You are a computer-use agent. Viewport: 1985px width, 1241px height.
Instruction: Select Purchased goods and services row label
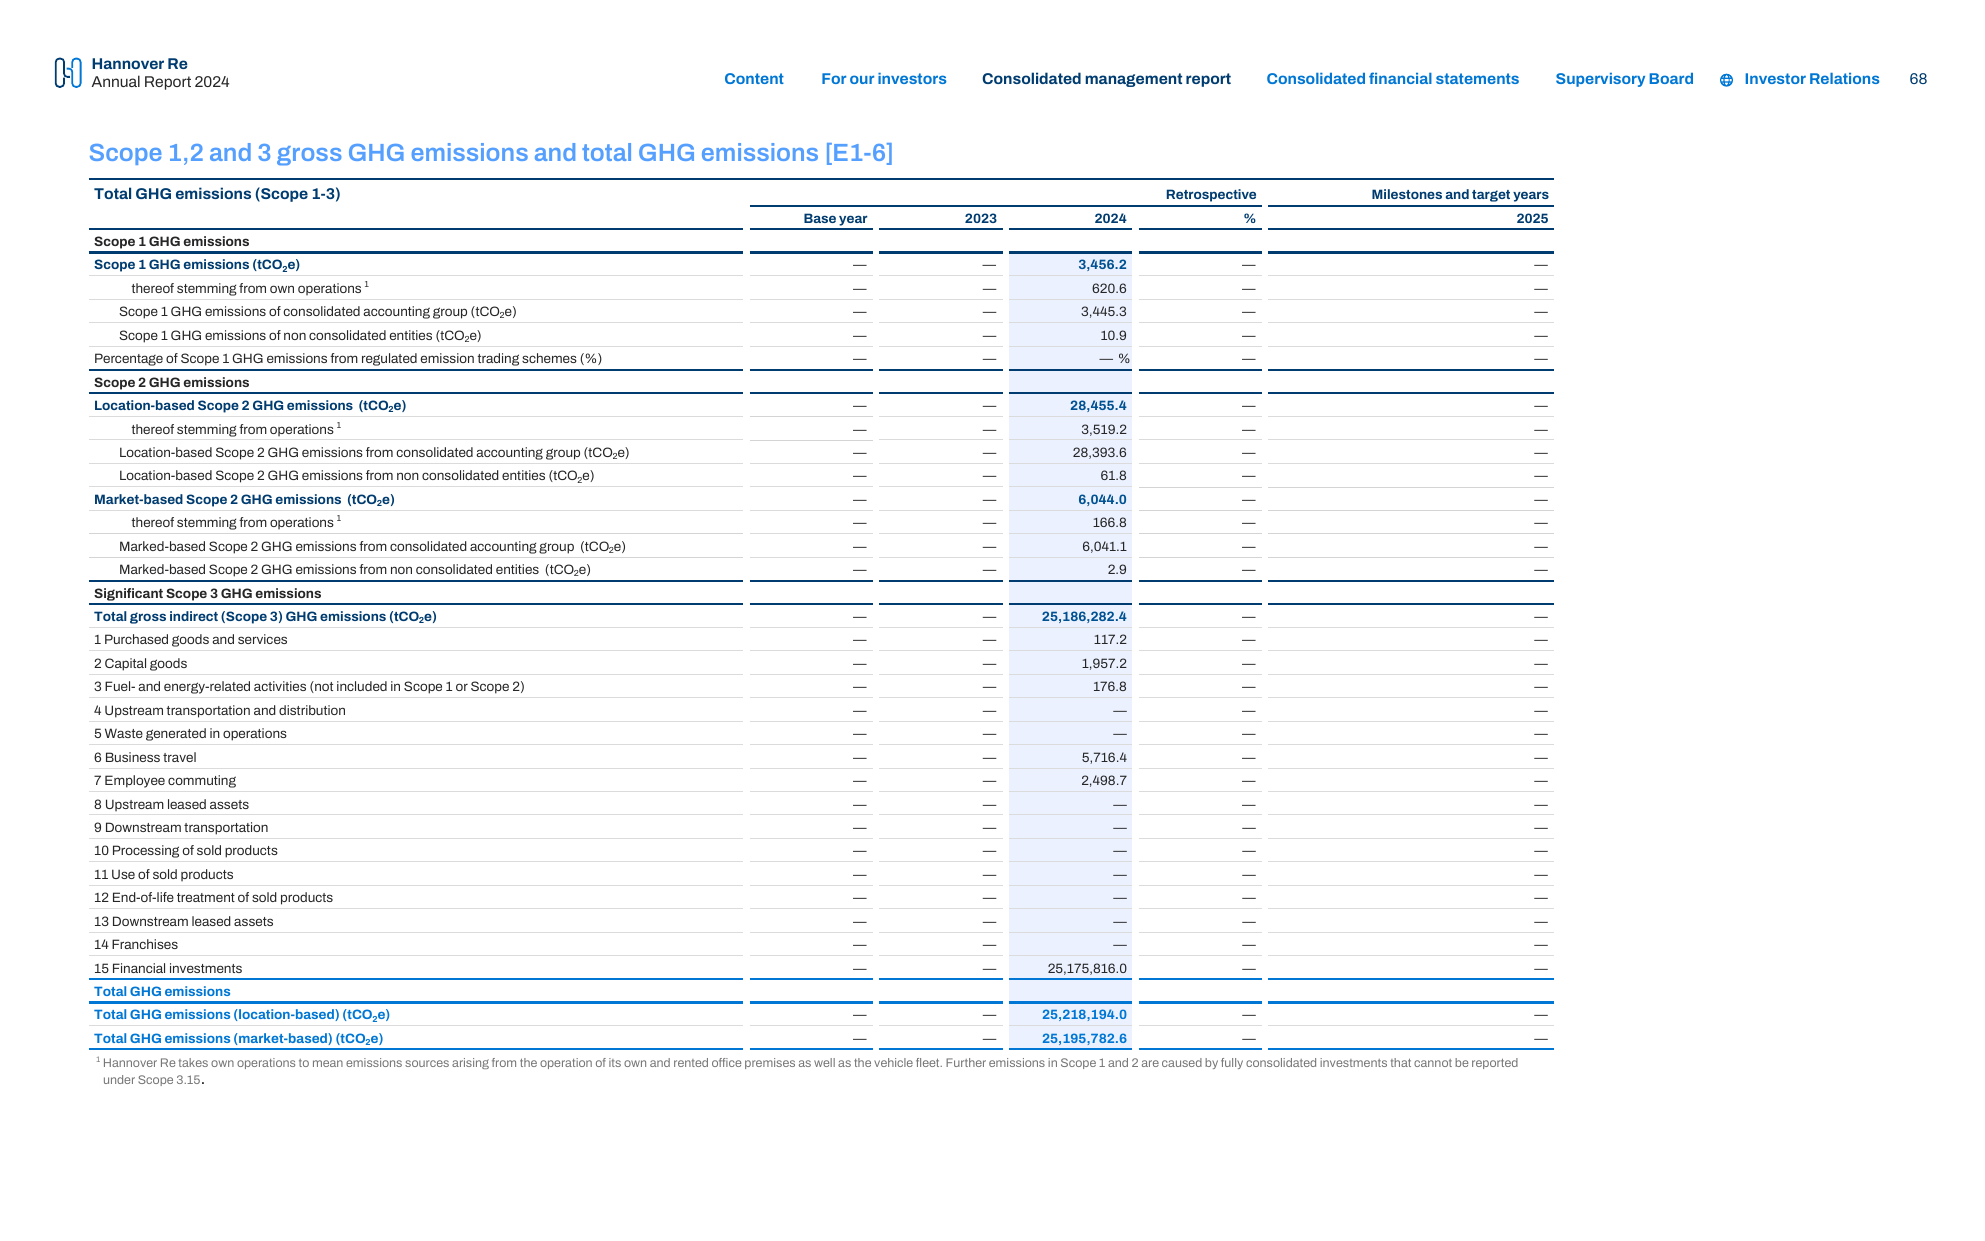coord(190,640)
